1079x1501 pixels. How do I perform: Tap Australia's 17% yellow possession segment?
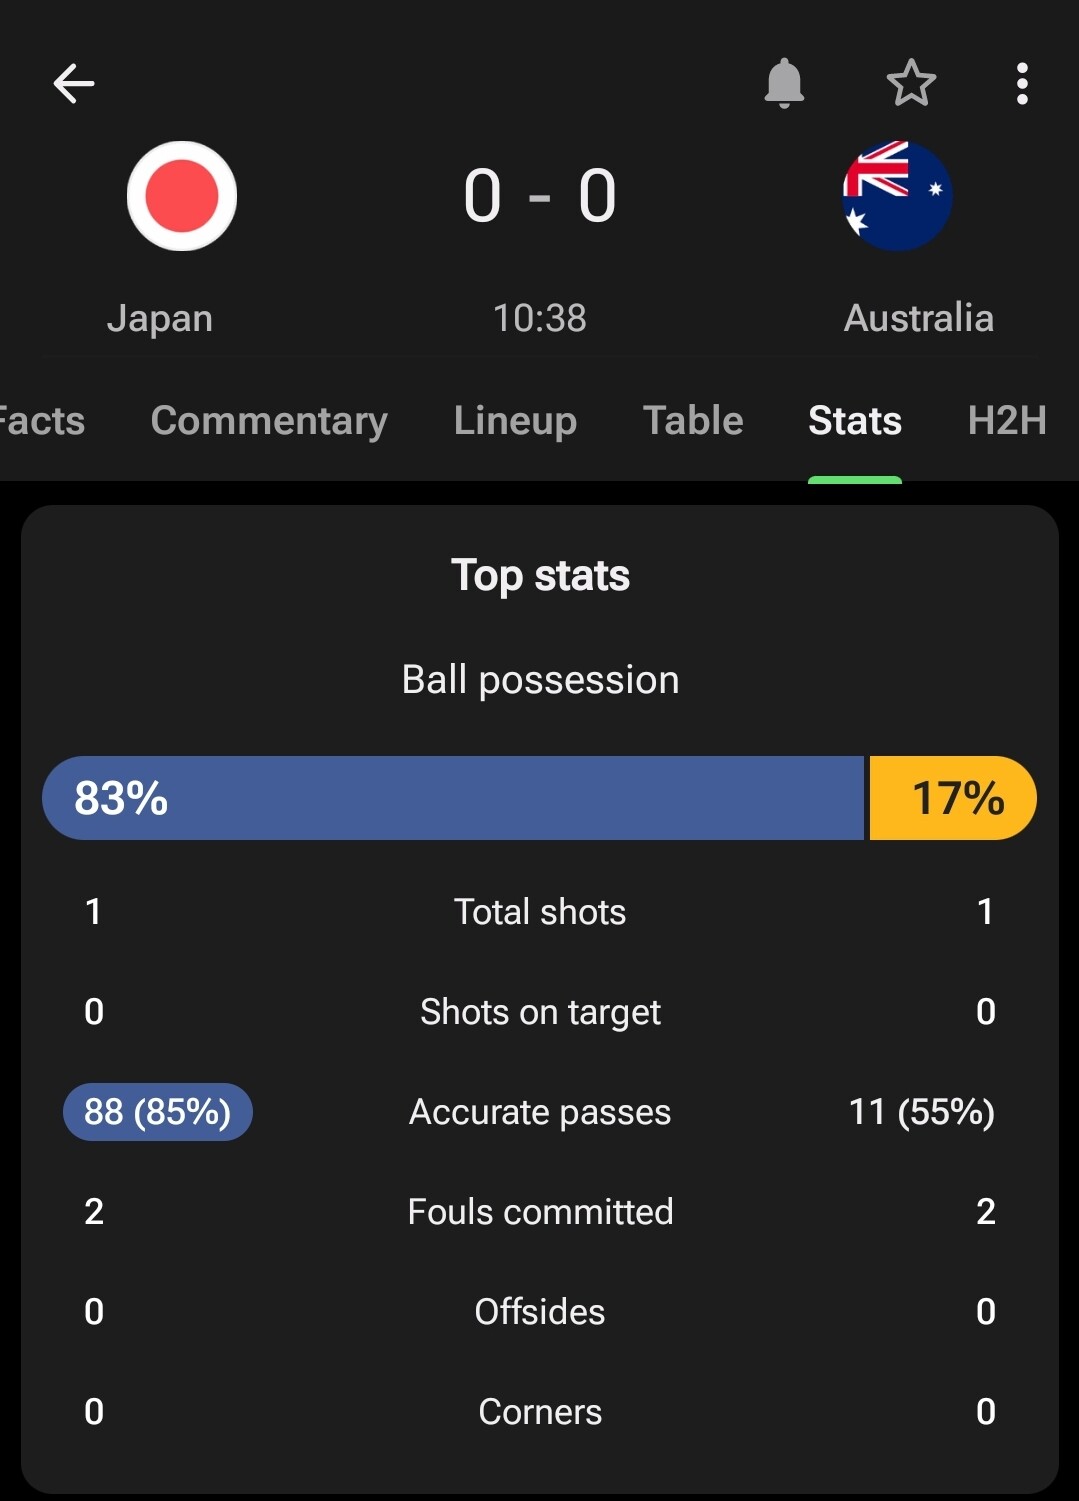click(953, 798)
